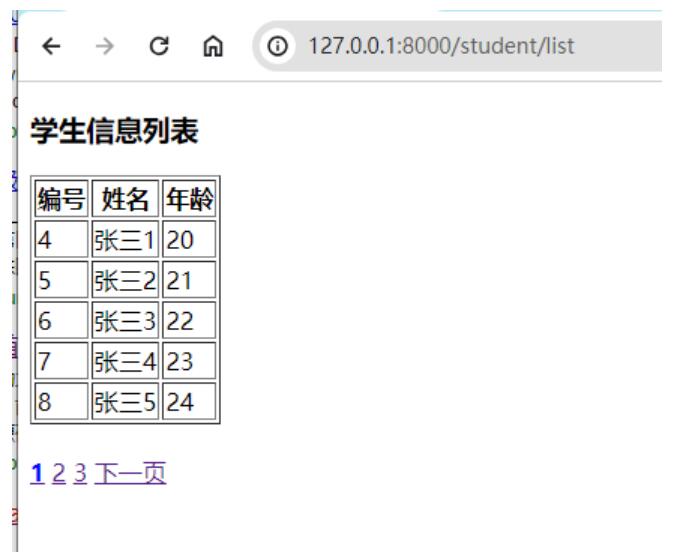Click the ID cell showing 7
This screenshot has width=699, height=552.
61,362
